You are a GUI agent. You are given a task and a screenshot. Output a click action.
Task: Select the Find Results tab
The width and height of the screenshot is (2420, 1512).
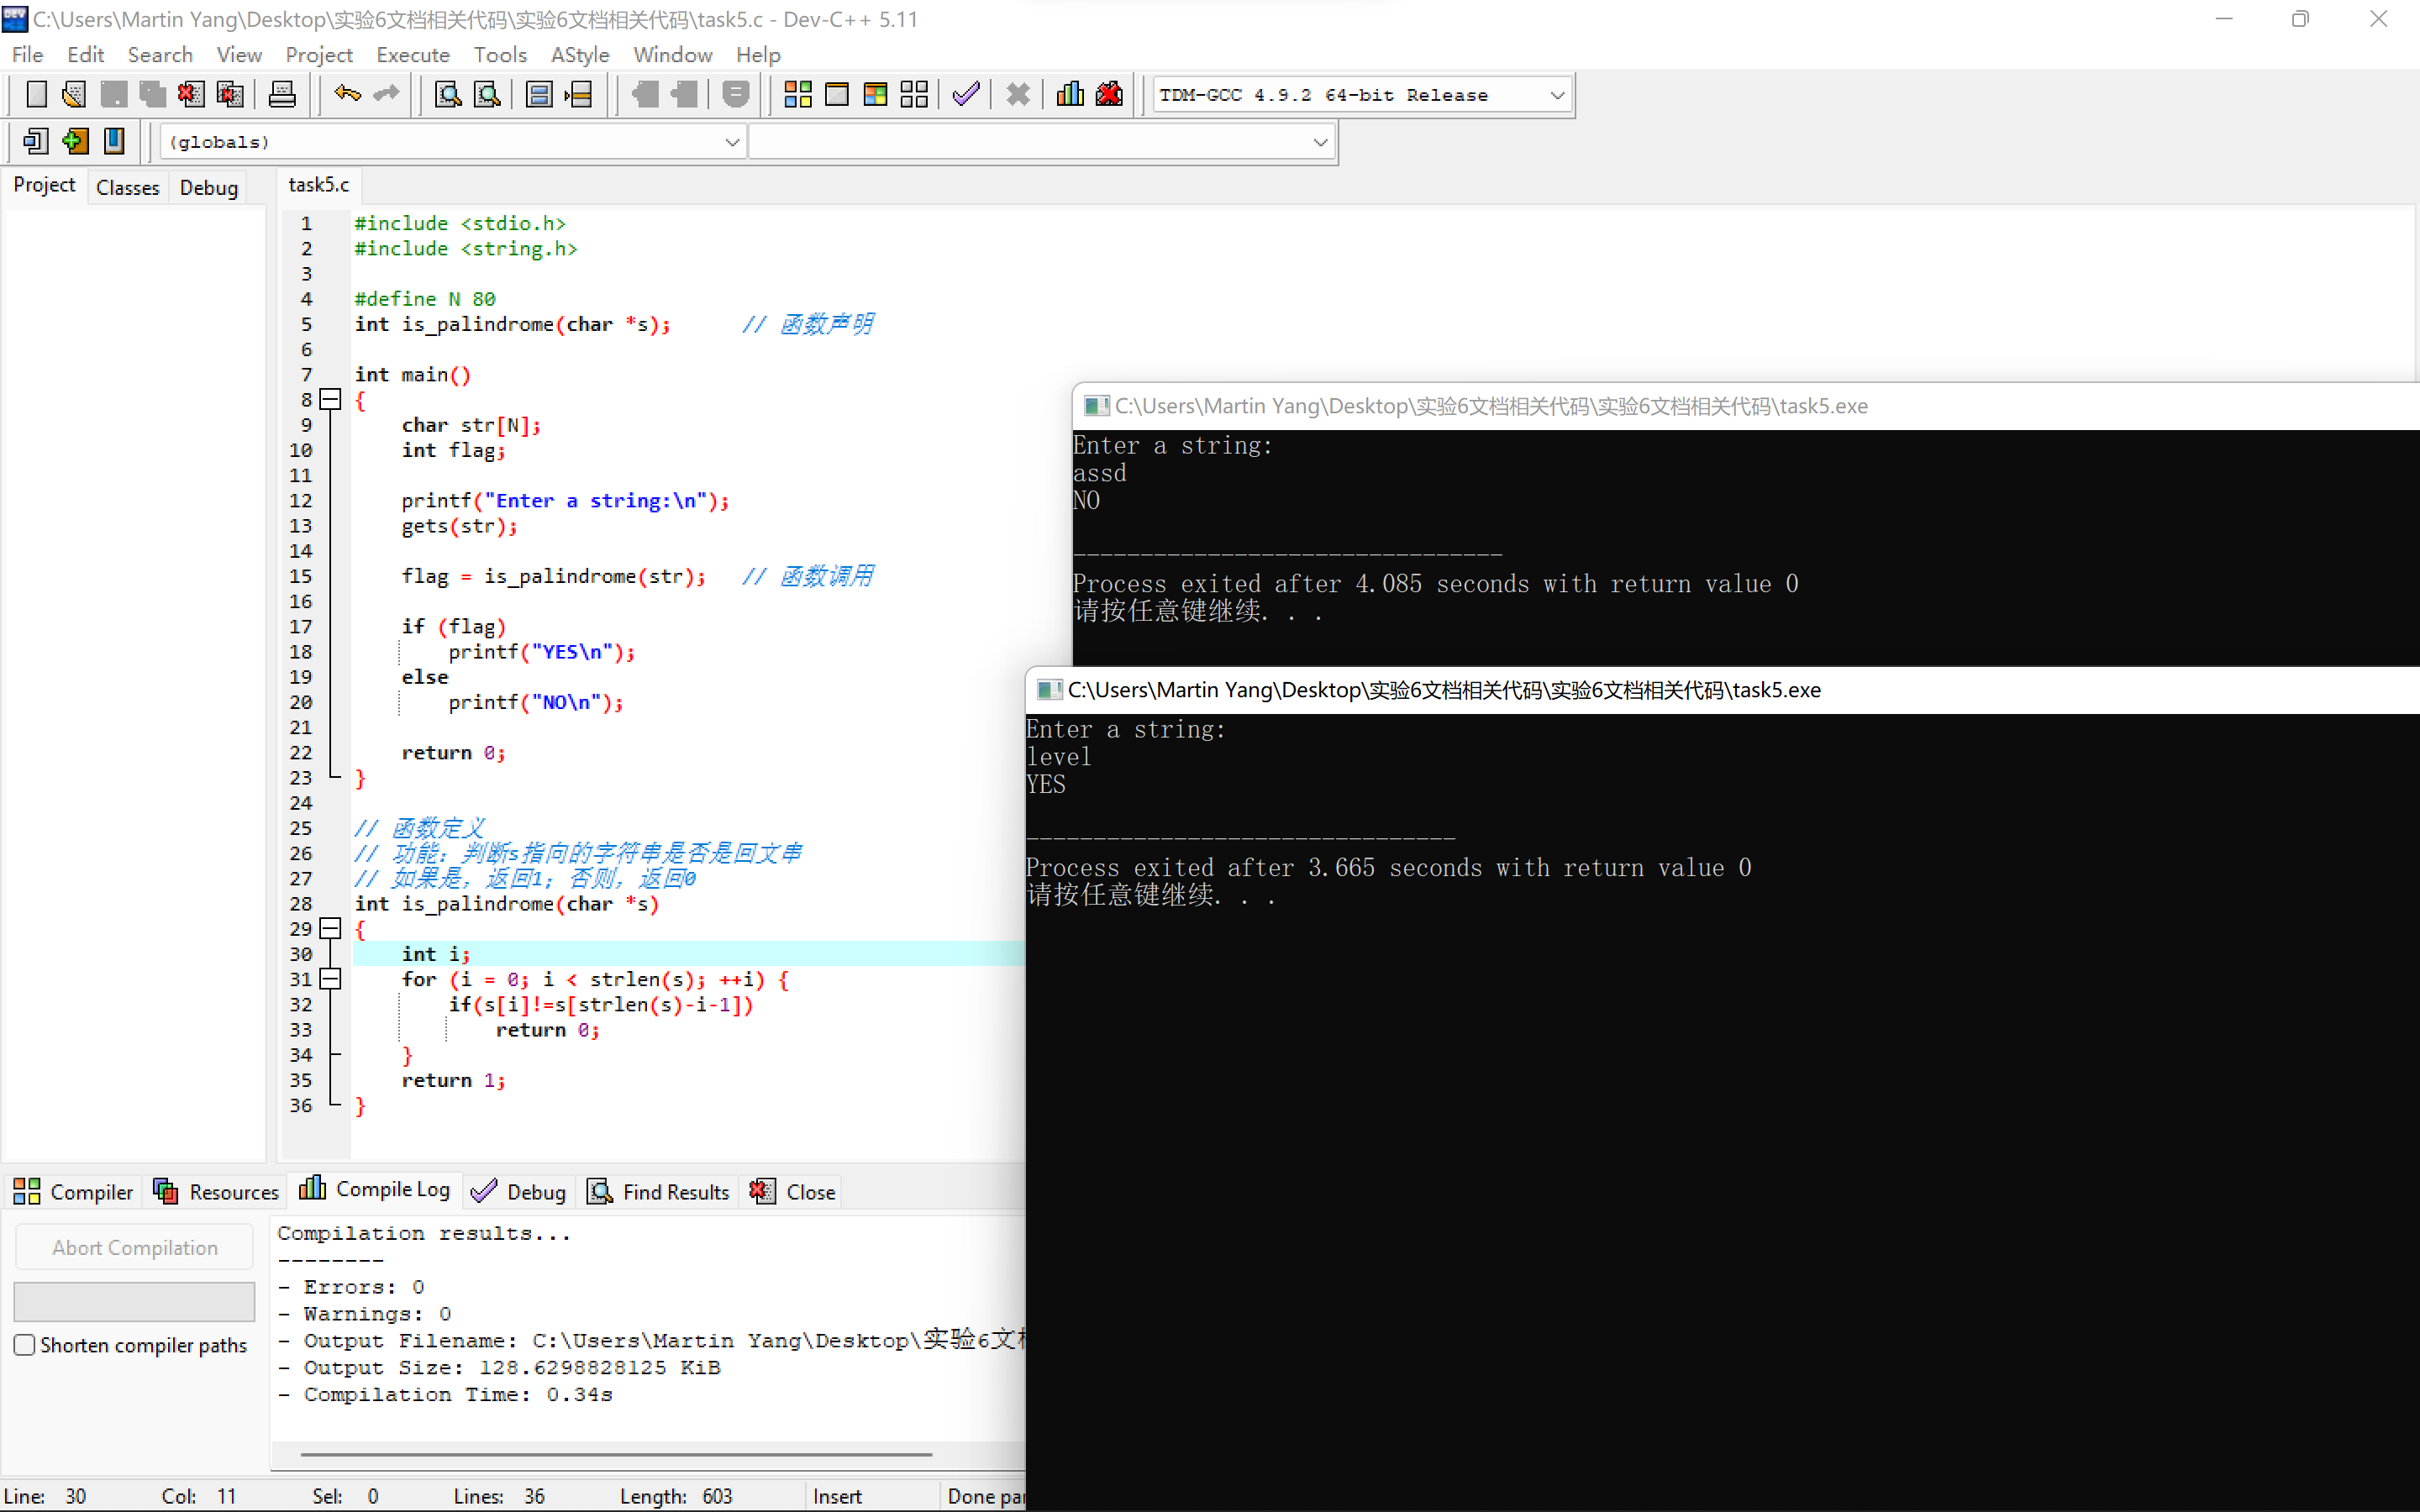tap(660, 1191)
